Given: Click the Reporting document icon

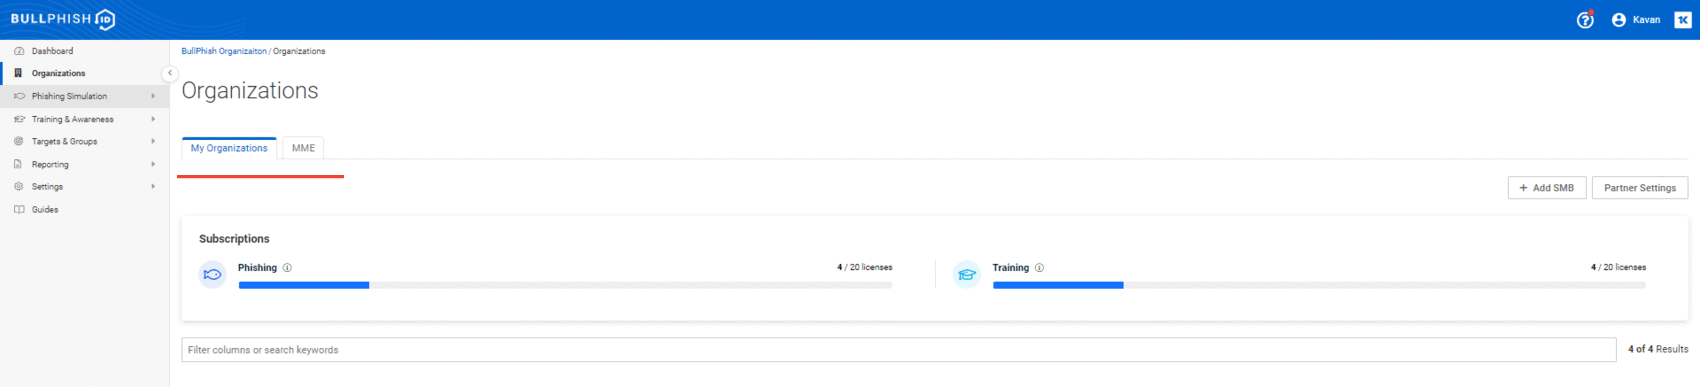Looking at the screenshot, I should [x=18, y=164].
